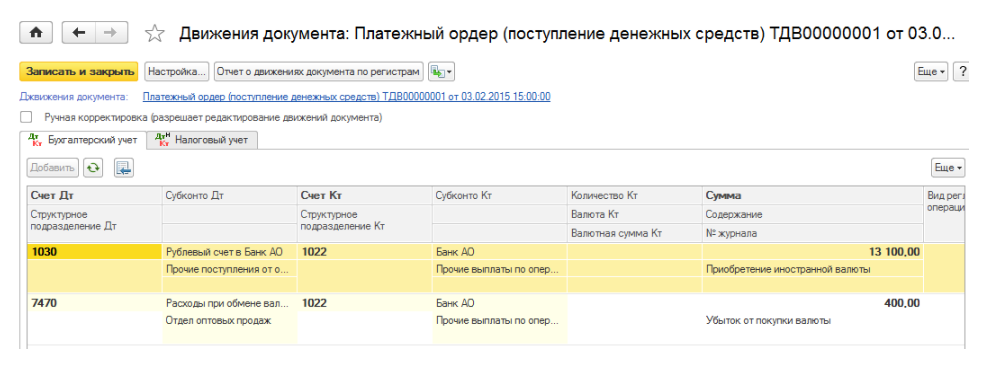This screenshot has height=370, width=1004.
Task: Select Банк АО cell in the 1030 row
Action: 499,252
